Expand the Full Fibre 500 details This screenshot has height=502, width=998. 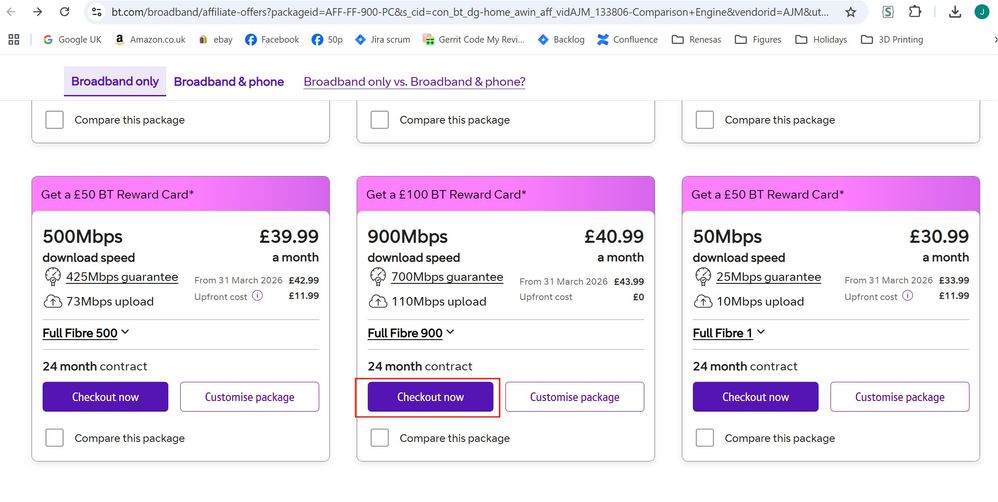[86, 333]
